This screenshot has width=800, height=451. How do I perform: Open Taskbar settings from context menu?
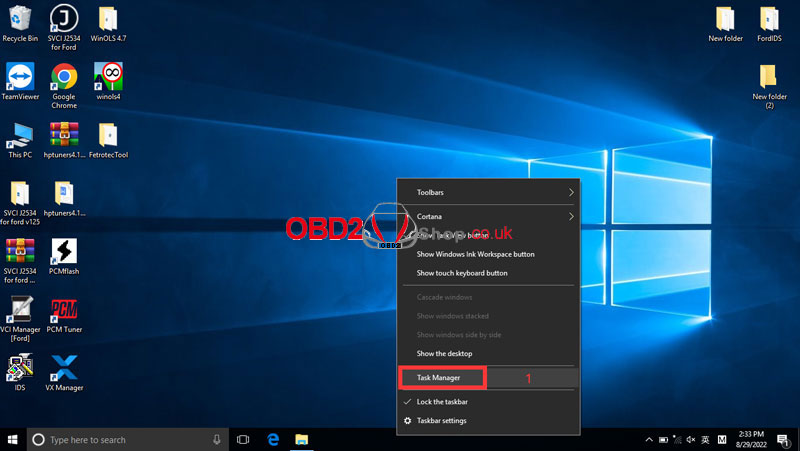[x=441, y=421]
